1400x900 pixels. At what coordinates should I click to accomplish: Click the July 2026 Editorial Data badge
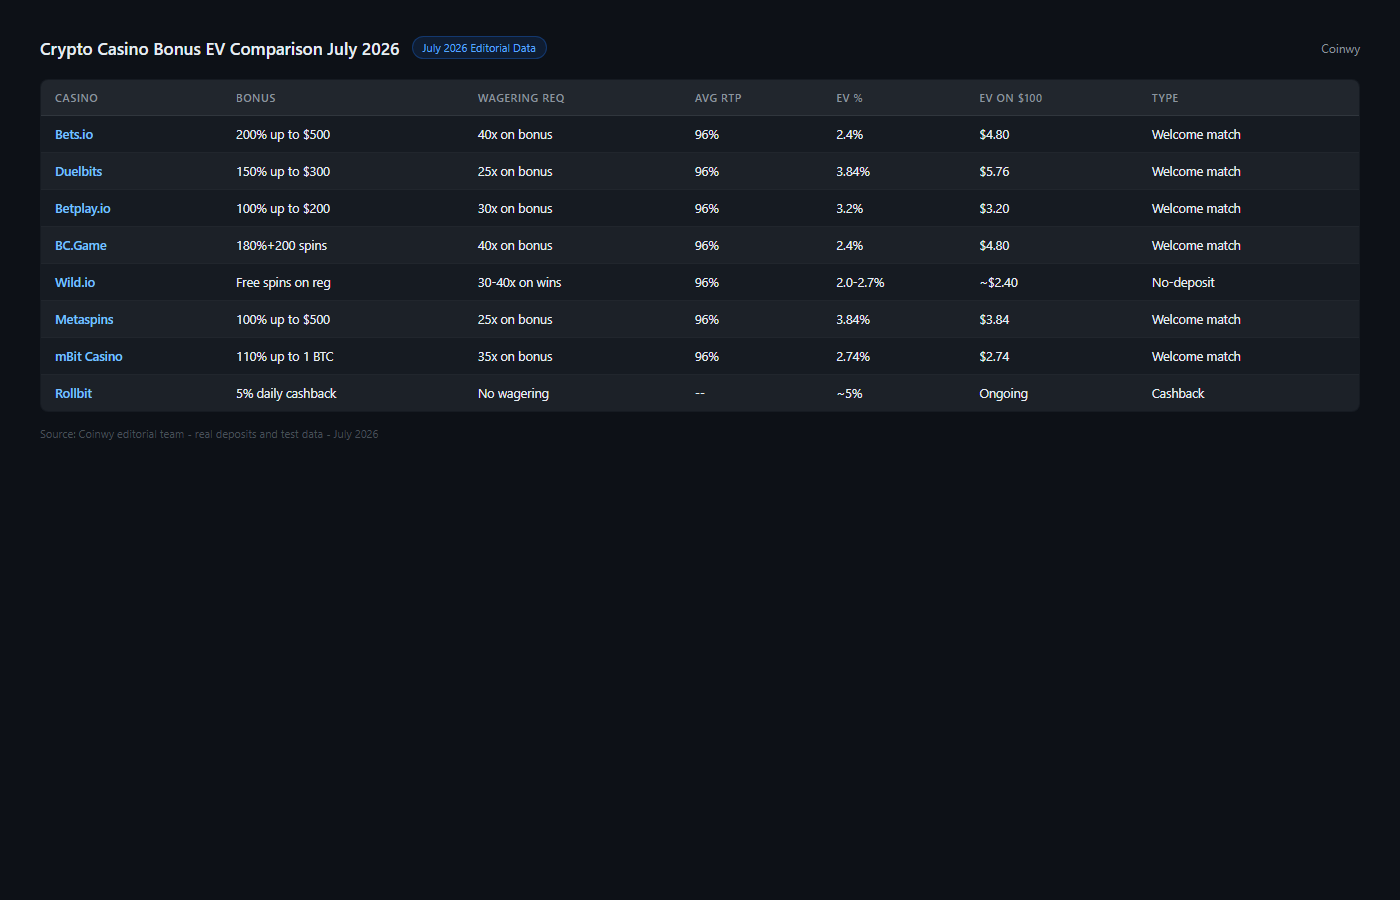pyautogui.click(x=479, y=48)
